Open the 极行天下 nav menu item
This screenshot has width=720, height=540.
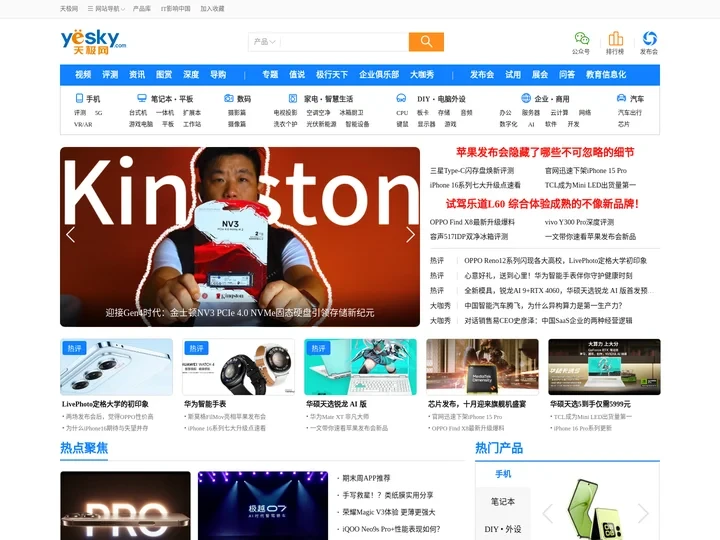click(x=332, y=74)
